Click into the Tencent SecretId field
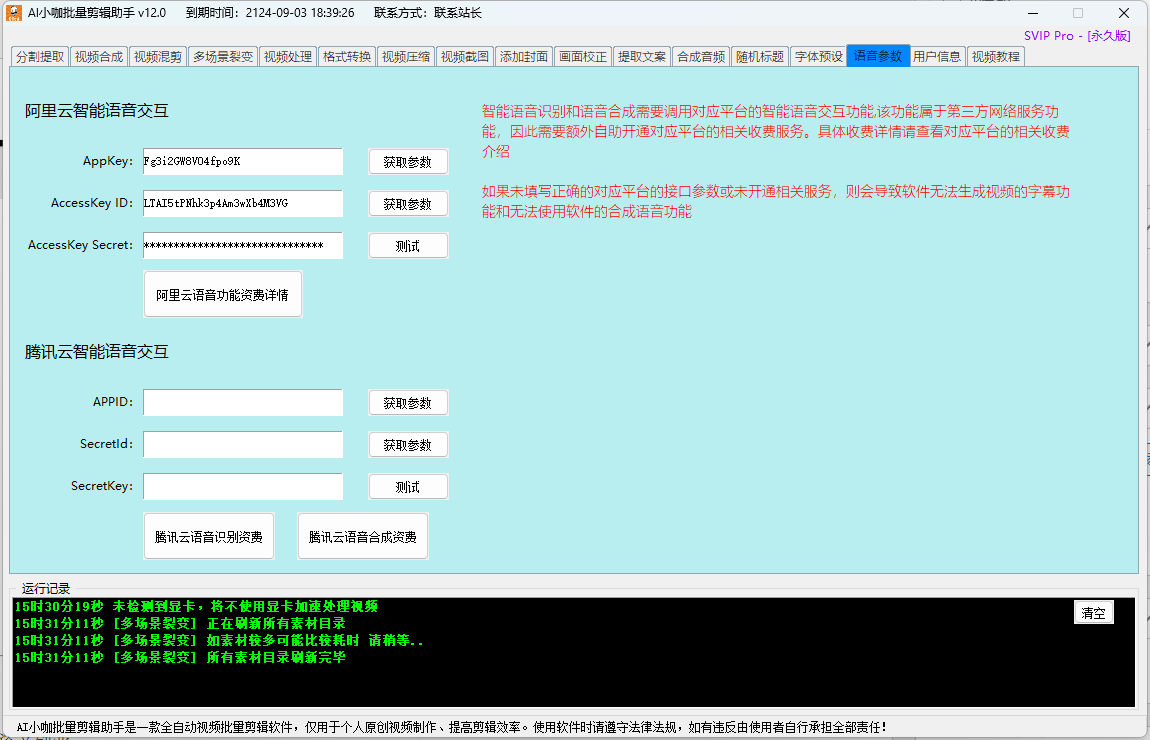 (242, 445)
